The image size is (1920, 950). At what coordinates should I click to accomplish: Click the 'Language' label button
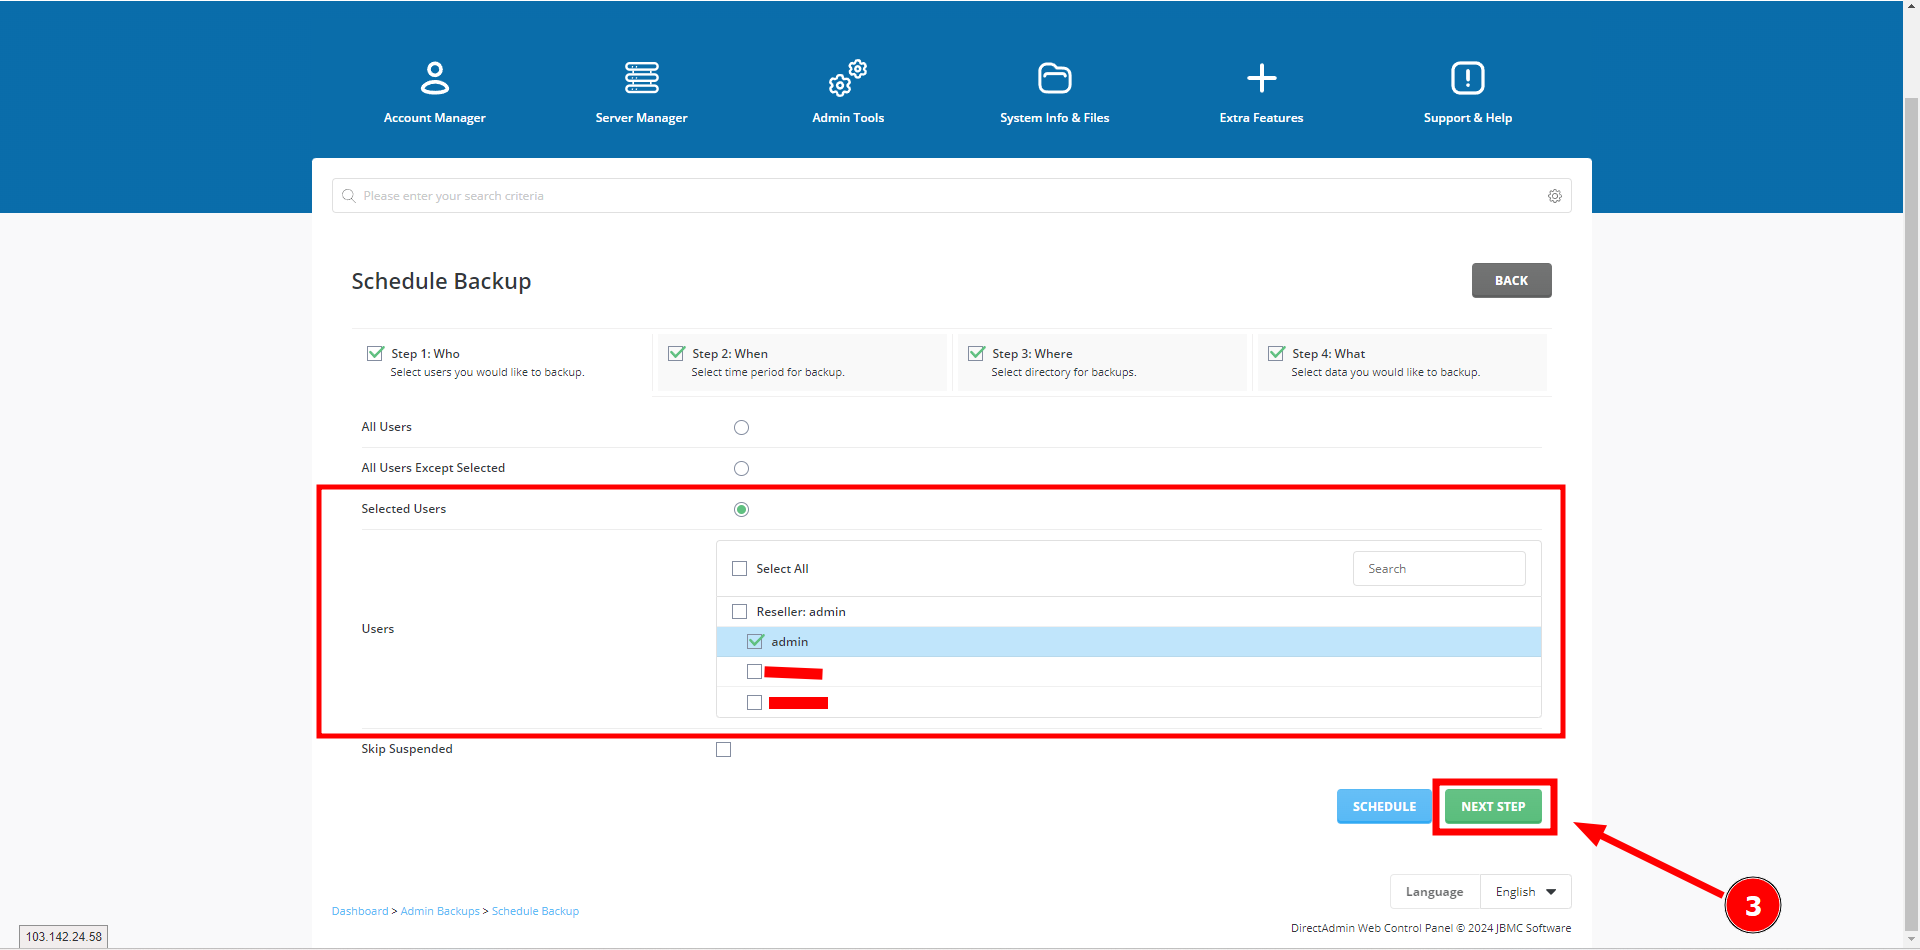tap(1434, 892)
